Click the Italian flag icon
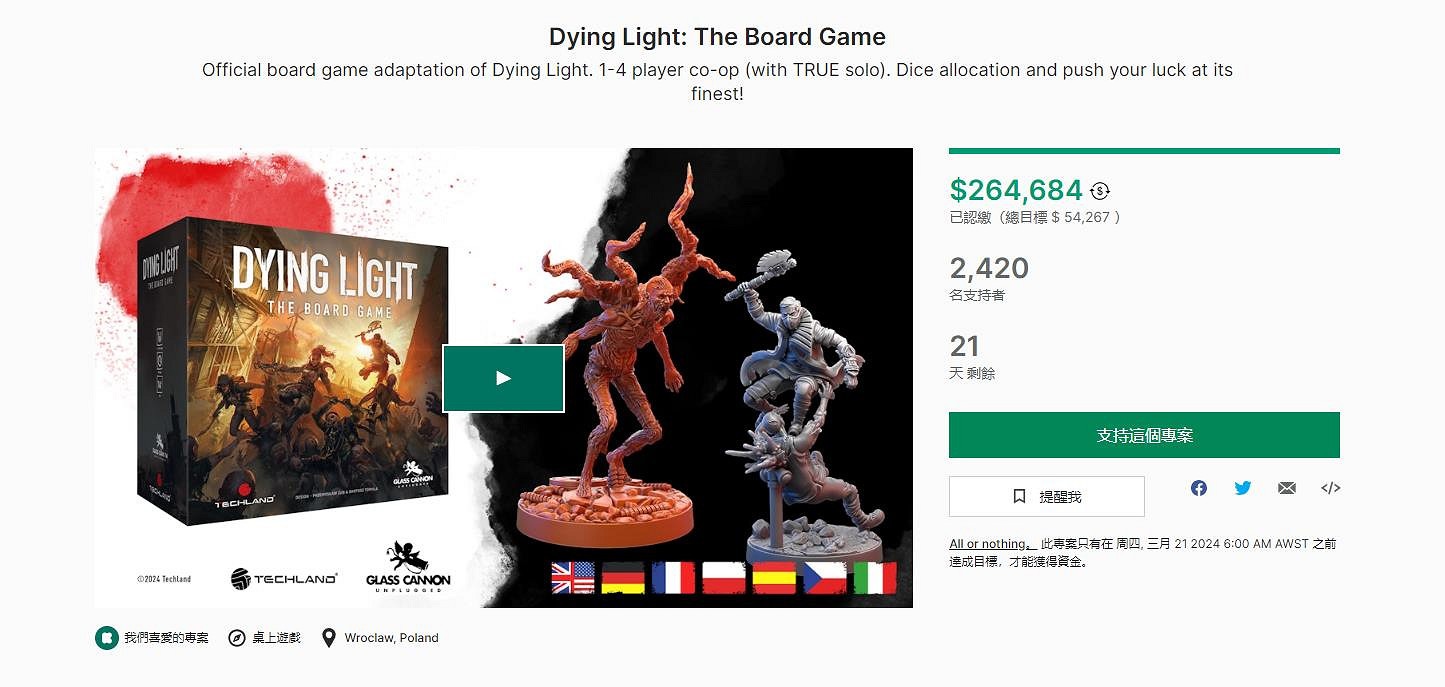Screen dimensions: 1445x687 pyautogui.click(x=875, y=577)
